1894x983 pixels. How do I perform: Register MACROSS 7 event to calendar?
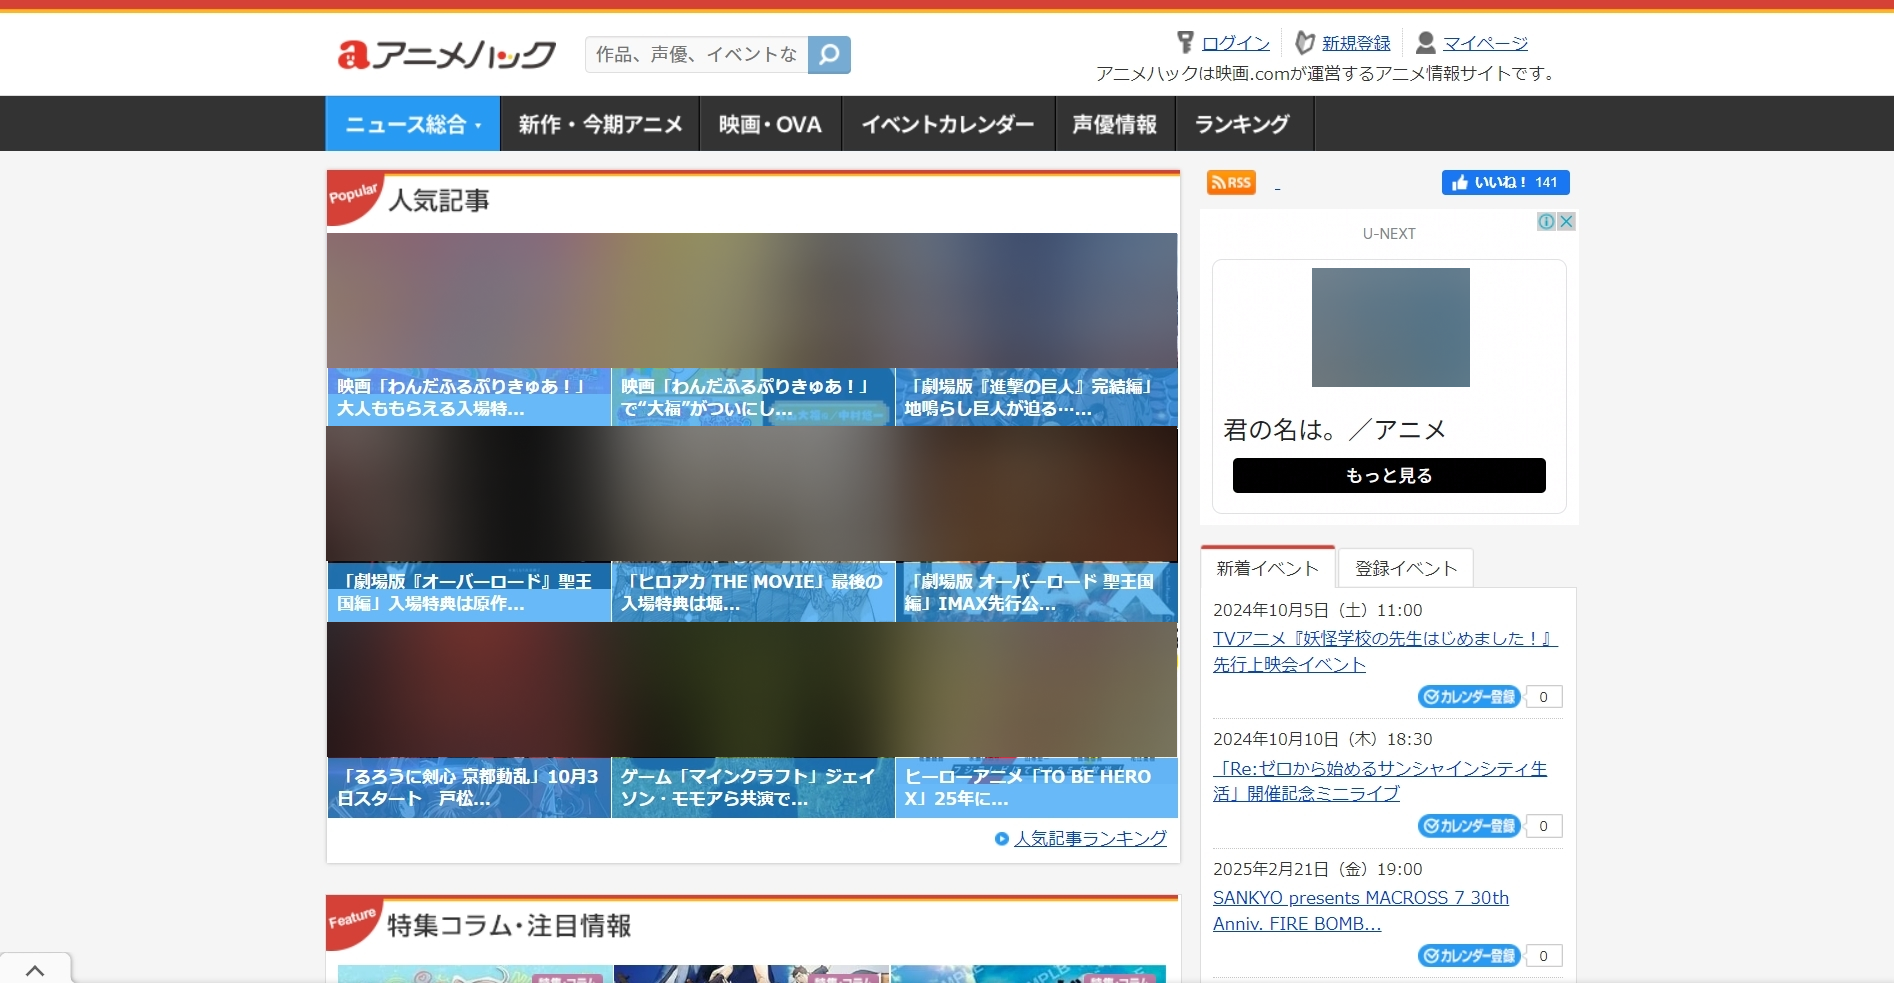[1469, 956]
